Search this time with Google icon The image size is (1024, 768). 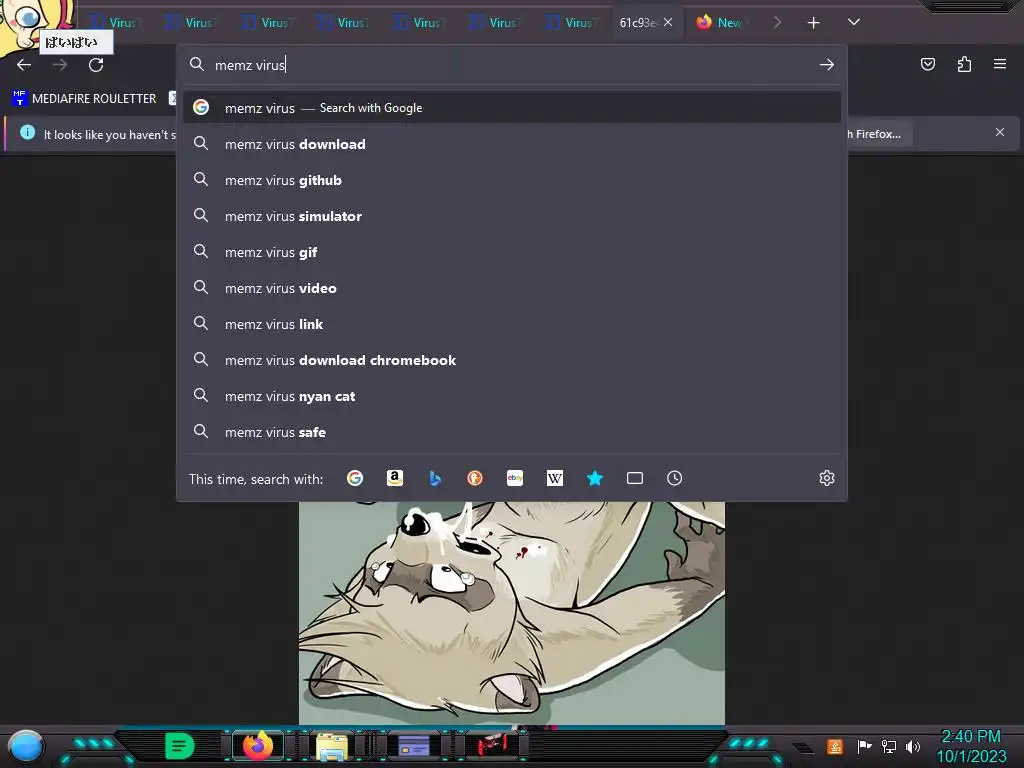[x=355, y=478]
